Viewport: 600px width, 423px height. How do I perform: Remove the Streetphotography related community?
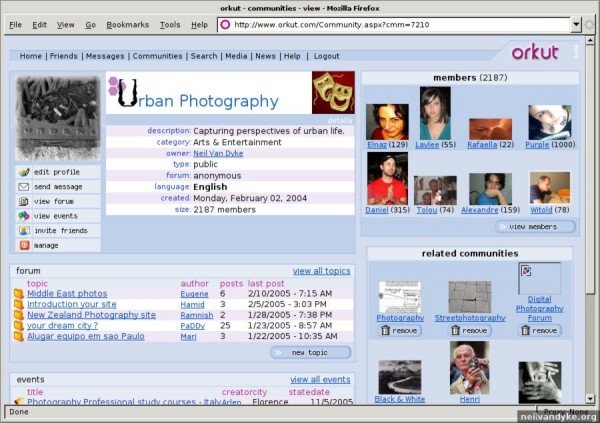coord(469,330)
